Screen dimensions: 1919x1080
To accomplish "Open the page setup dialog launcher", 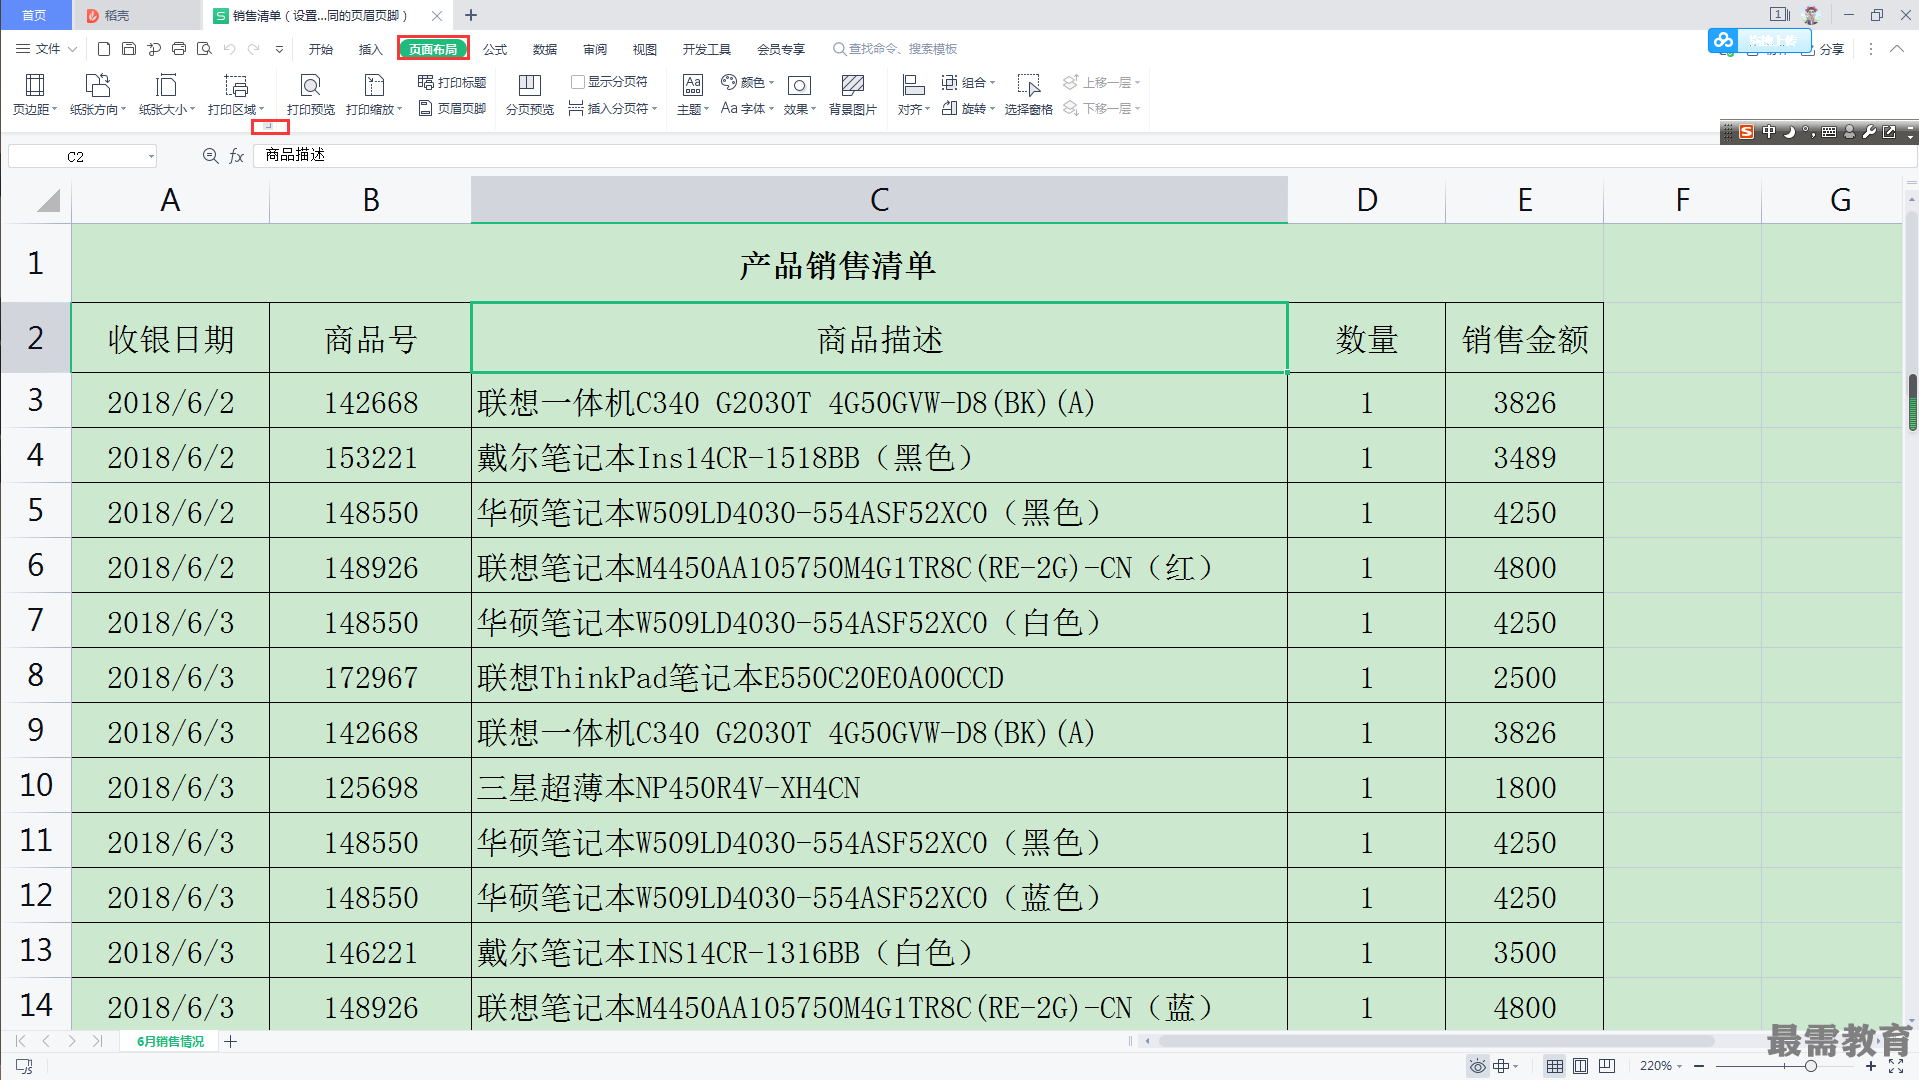I will click(x=268, y=126).
